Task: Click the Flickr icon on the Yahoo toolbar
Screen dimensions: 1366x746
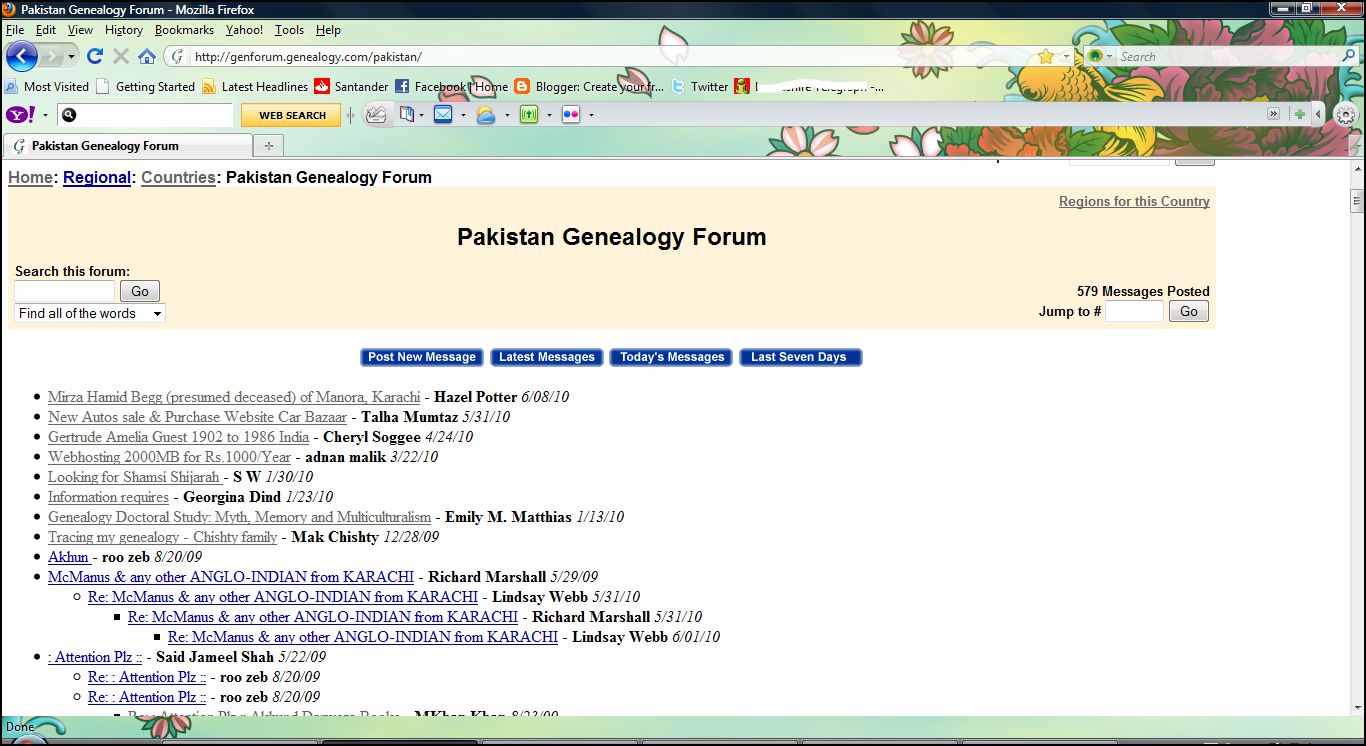Action: click(571, 115)
